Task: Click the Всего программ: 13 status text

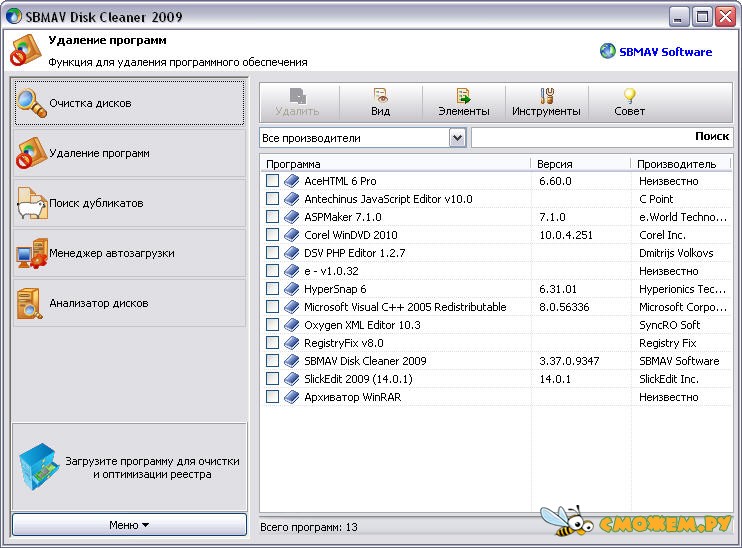Action: tap(309, 527)
